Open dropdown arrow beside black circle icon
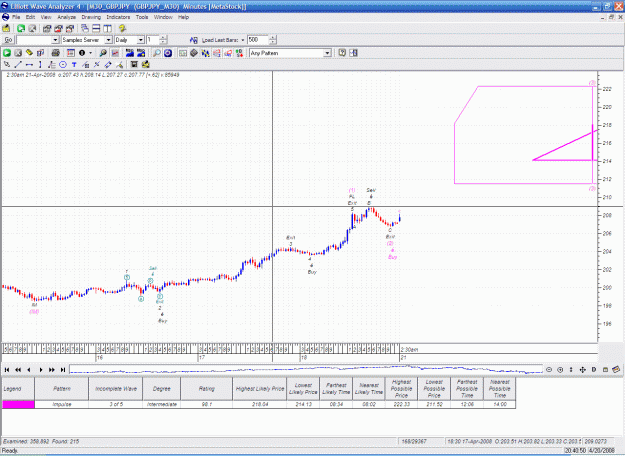The image size is (625, 456). coord(90,53)
